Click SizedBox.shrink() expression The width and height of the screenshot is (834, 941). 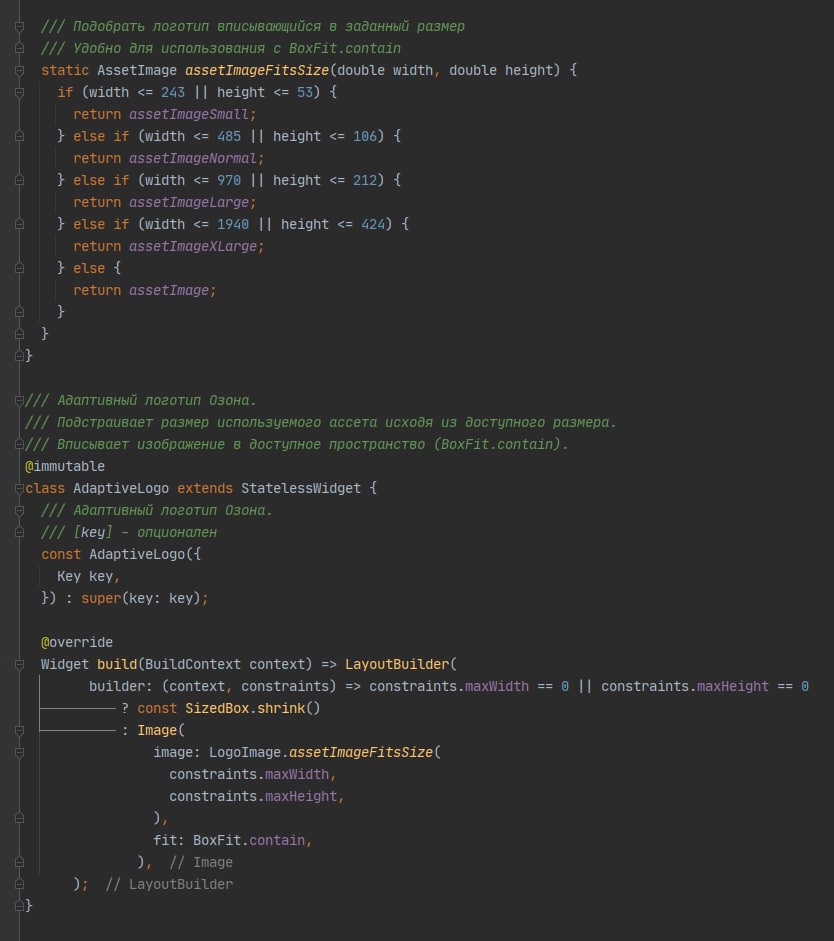(x=253, y=708)
